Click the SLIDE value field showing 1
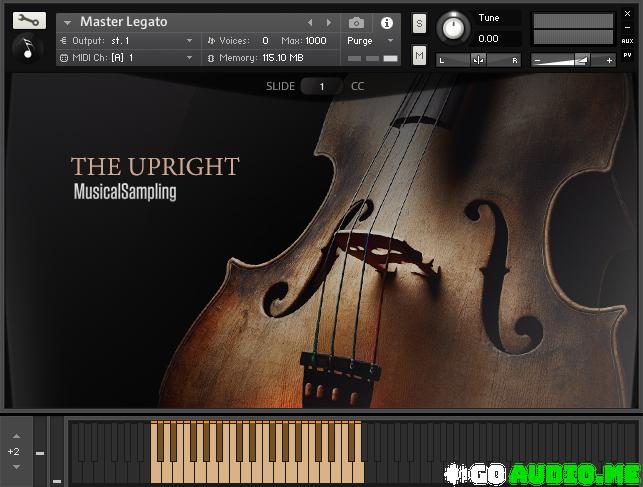The width and height of the screenshot is (643, 487). click(x=322, y=86)
